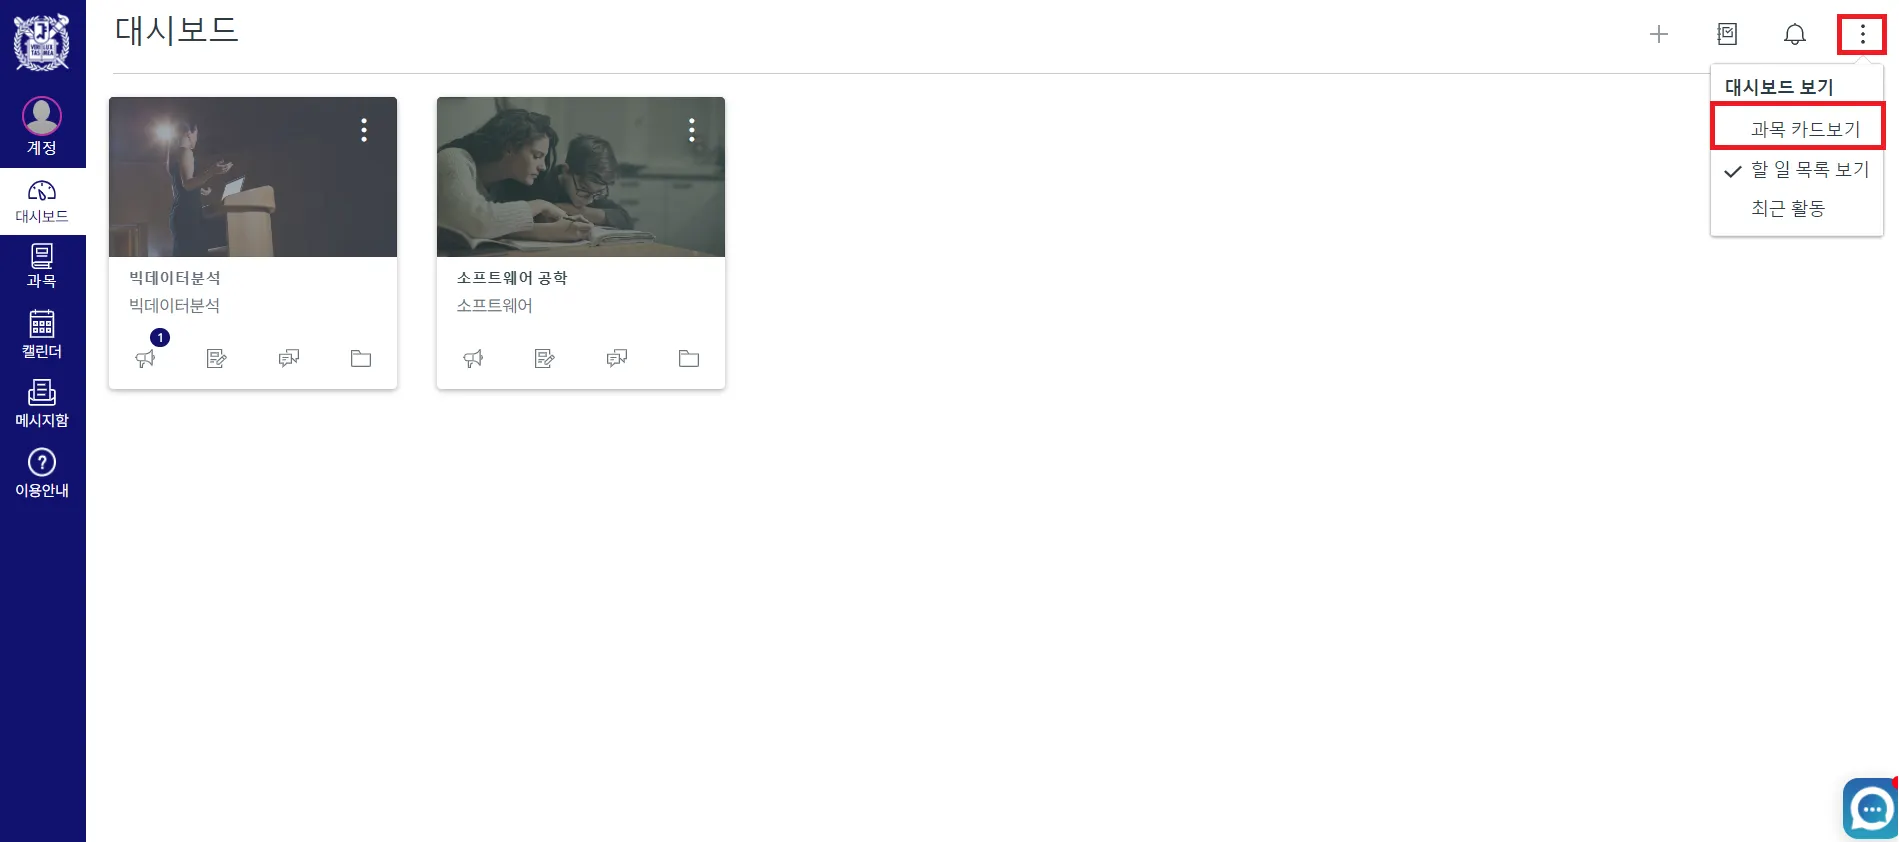
Task: Open announcements icon on 빅데이터분석 card
Action: click(x=146, y=358)
